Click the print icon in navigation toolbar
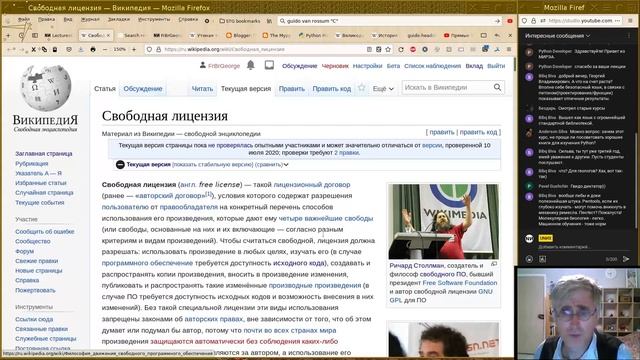 pos(93,49)
